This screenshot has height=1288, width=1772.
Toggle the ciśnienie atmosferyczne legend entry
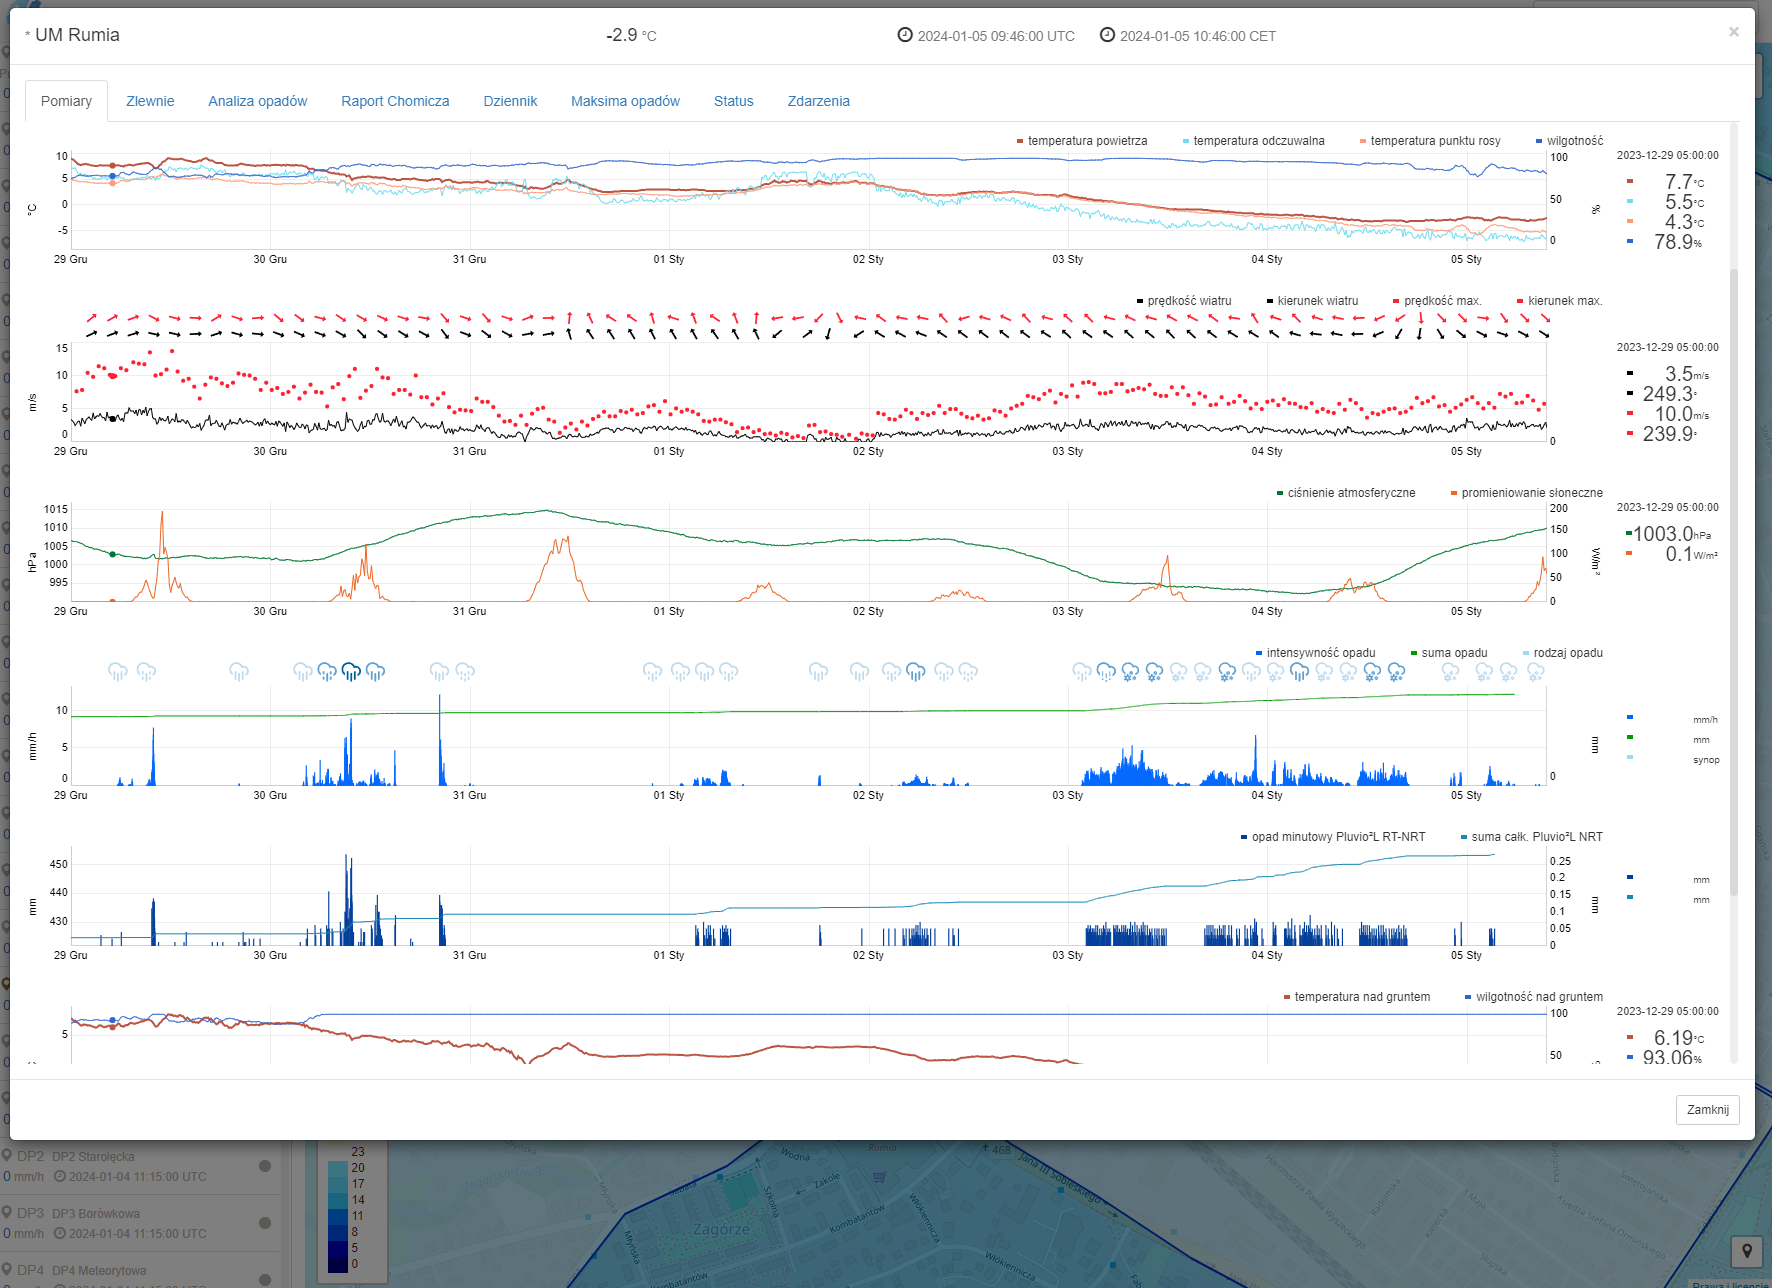point(1350,493)
